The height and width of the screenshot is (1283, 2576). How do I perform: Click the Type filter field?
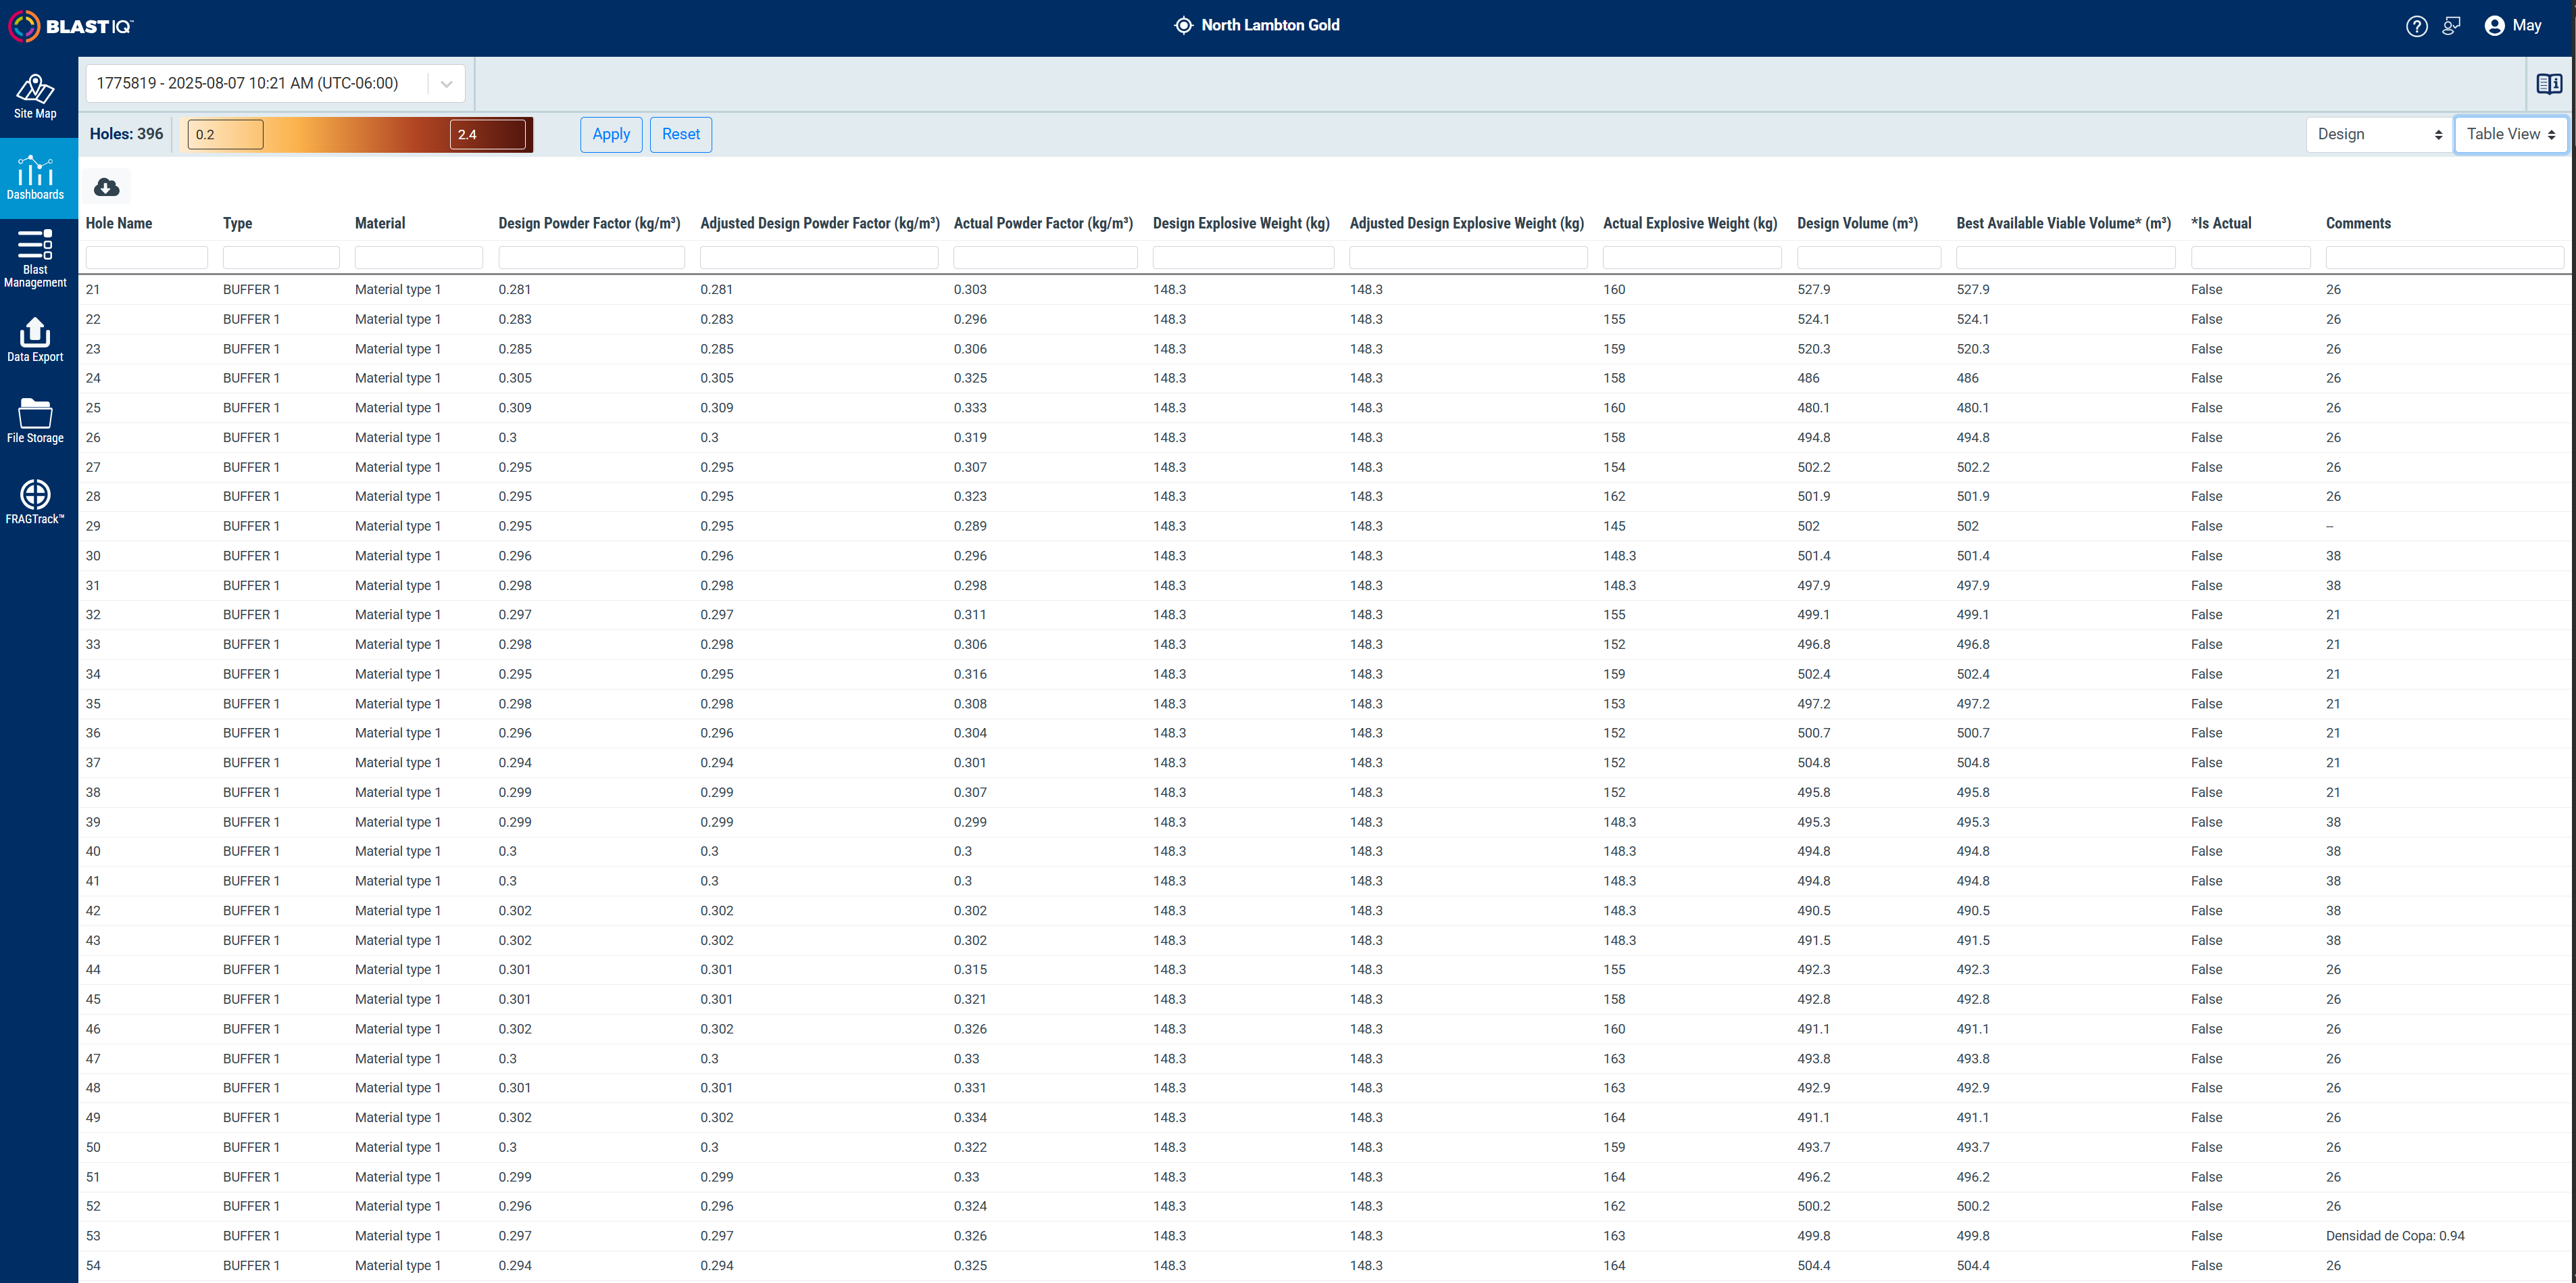[281, 257]
